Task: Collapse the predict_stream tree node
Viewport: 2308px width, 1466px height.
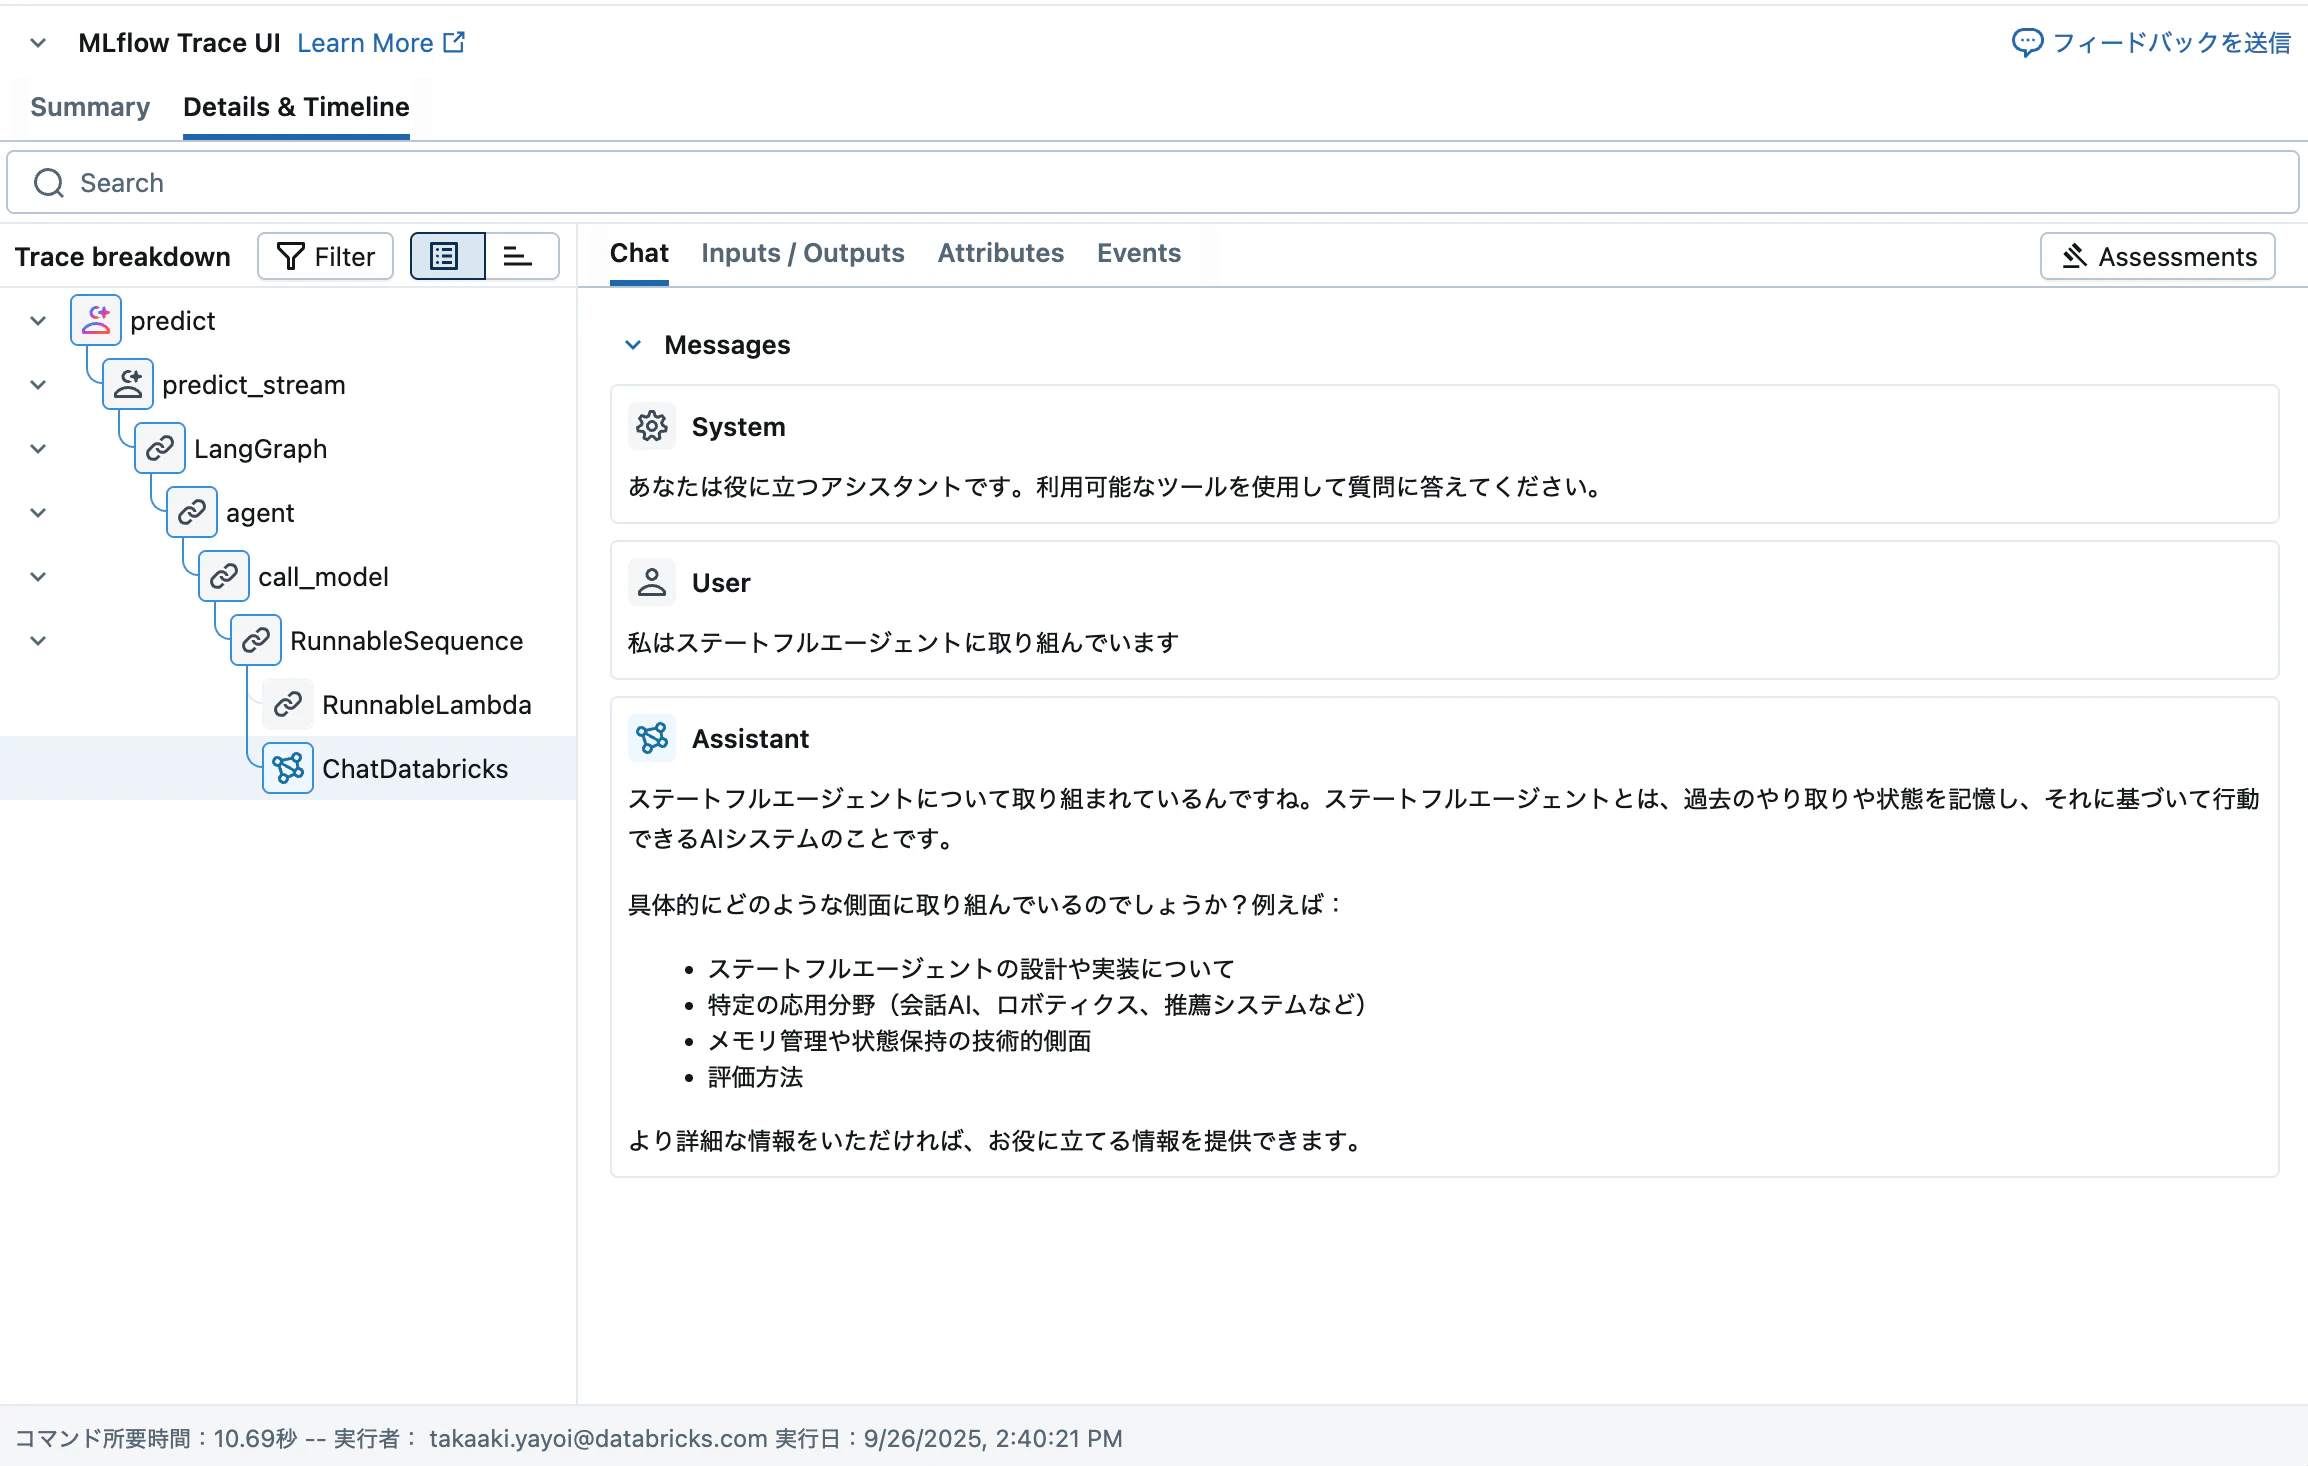Action: coord(38,385)
